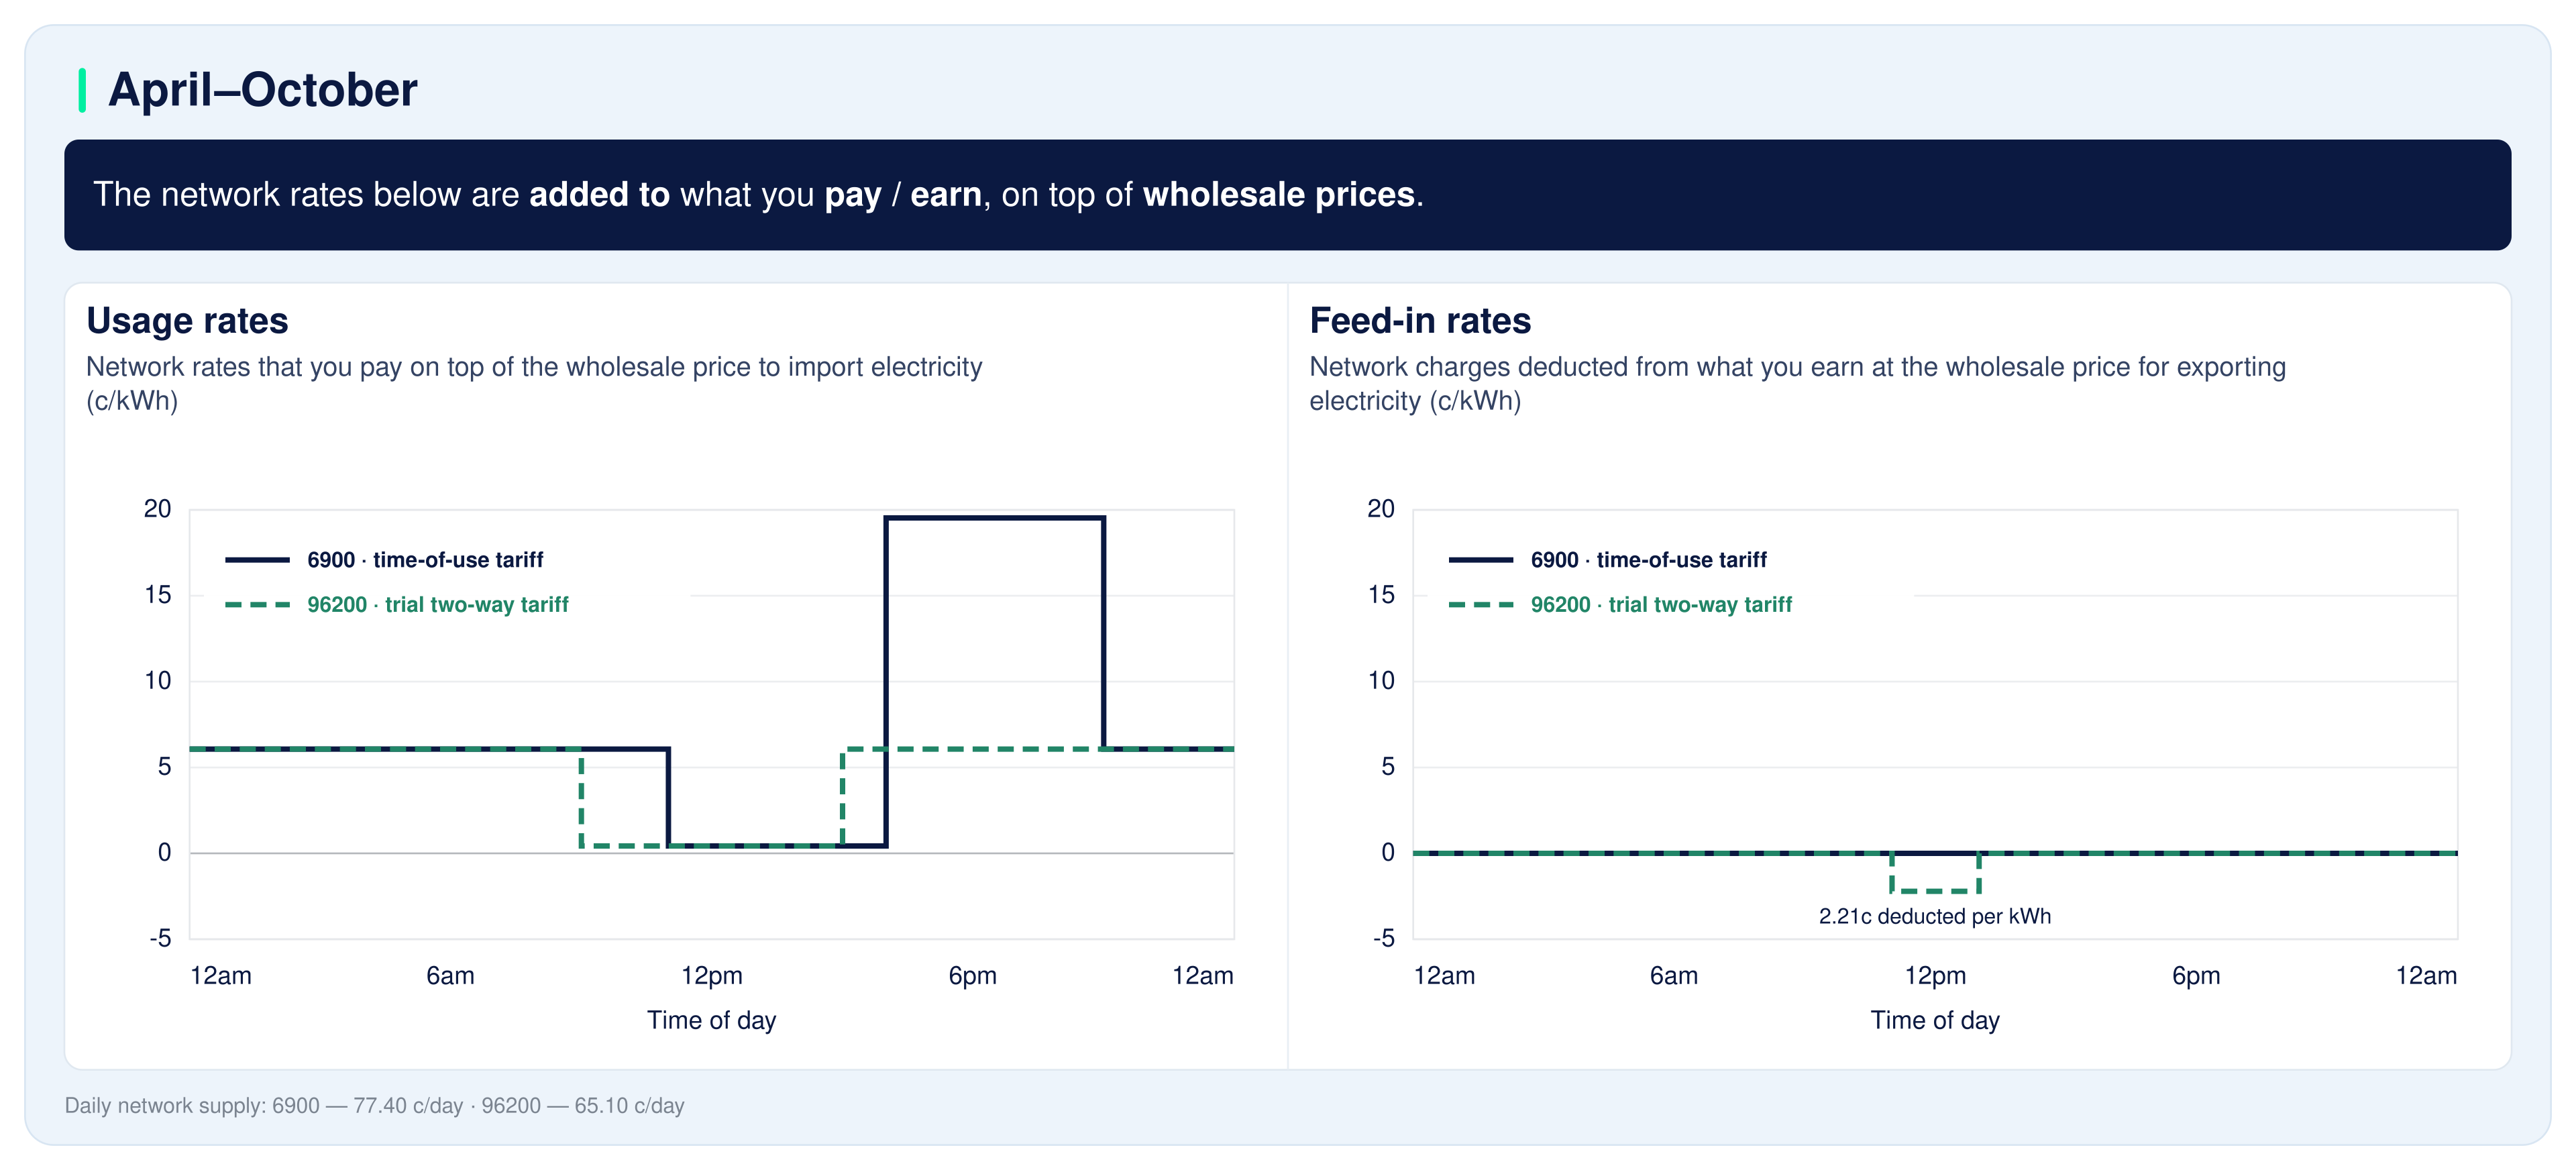The image size is (2576, 1170).
Task: Click the April–October section heading
Action: (262, 90)
